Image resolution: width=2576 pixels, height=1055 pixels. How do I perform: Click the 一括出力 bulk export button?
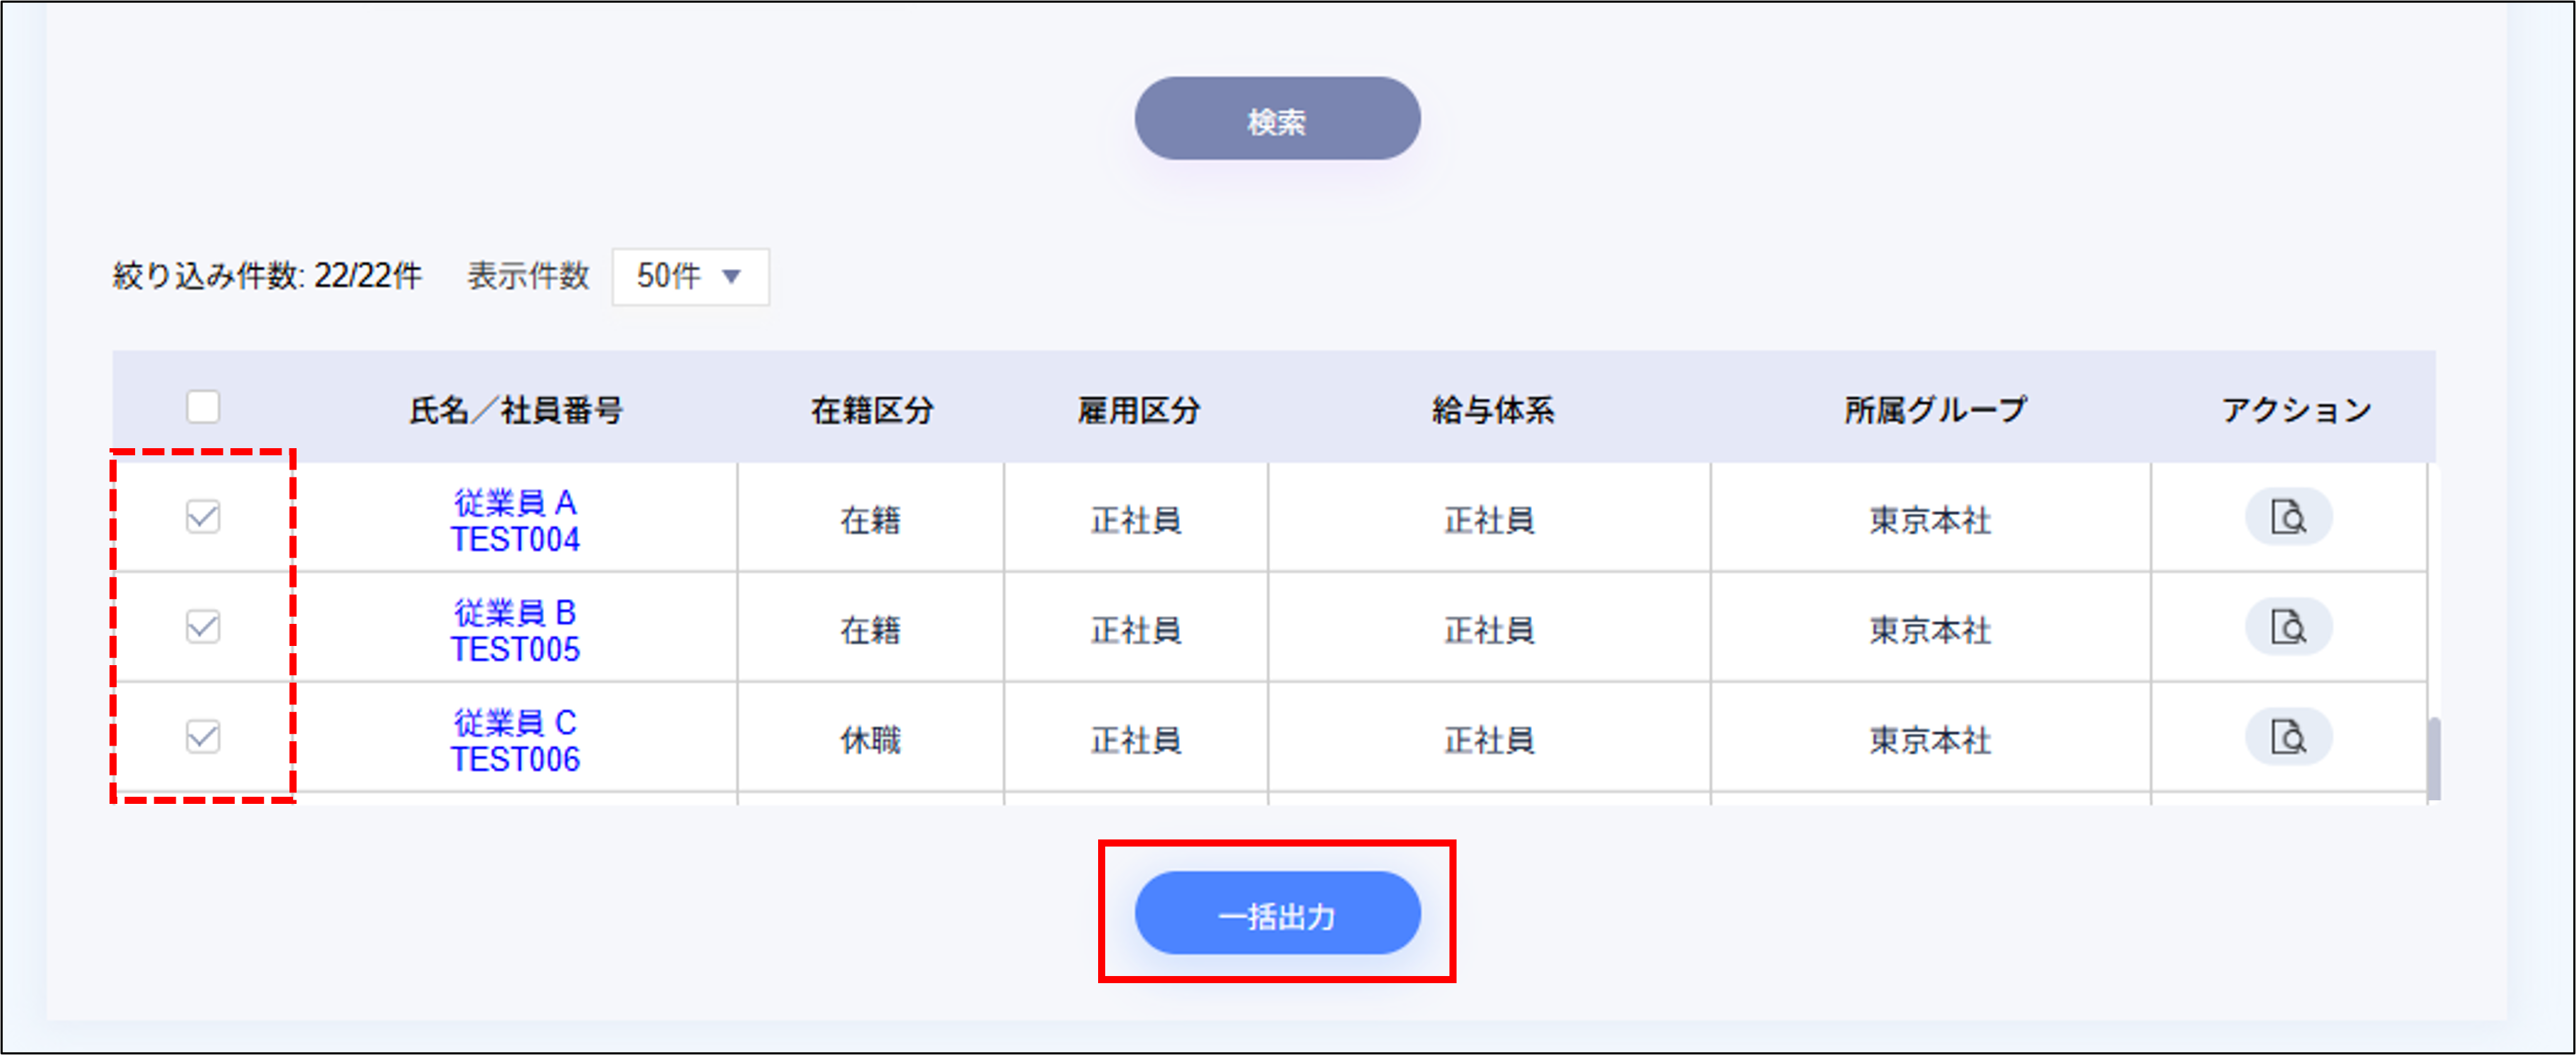(x=1277, y=913)
